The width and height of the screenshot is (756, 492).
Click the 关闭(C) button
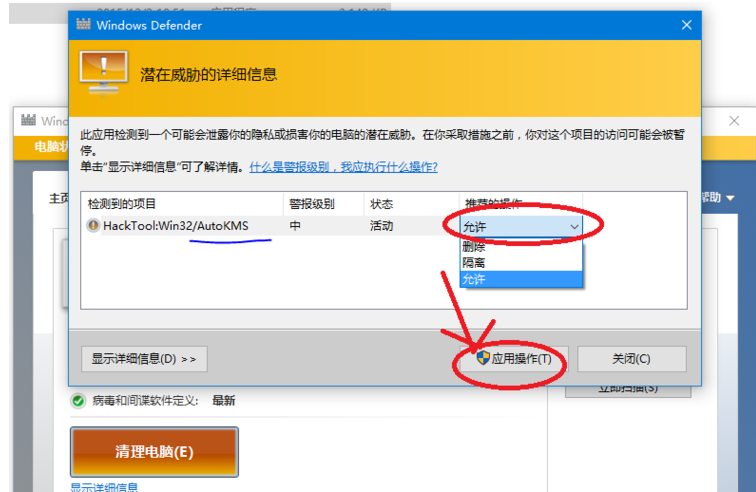coord(632,359)
